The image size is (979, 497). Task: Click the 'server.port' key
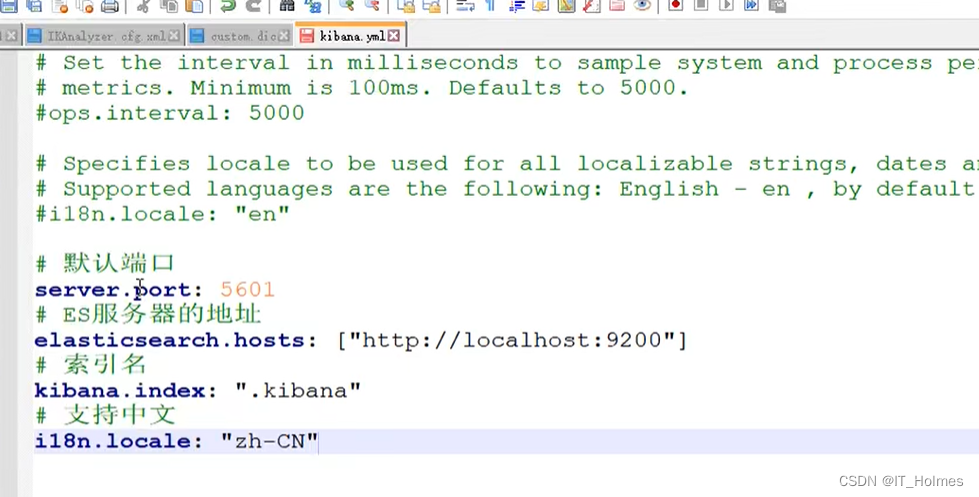pos(113,290)
